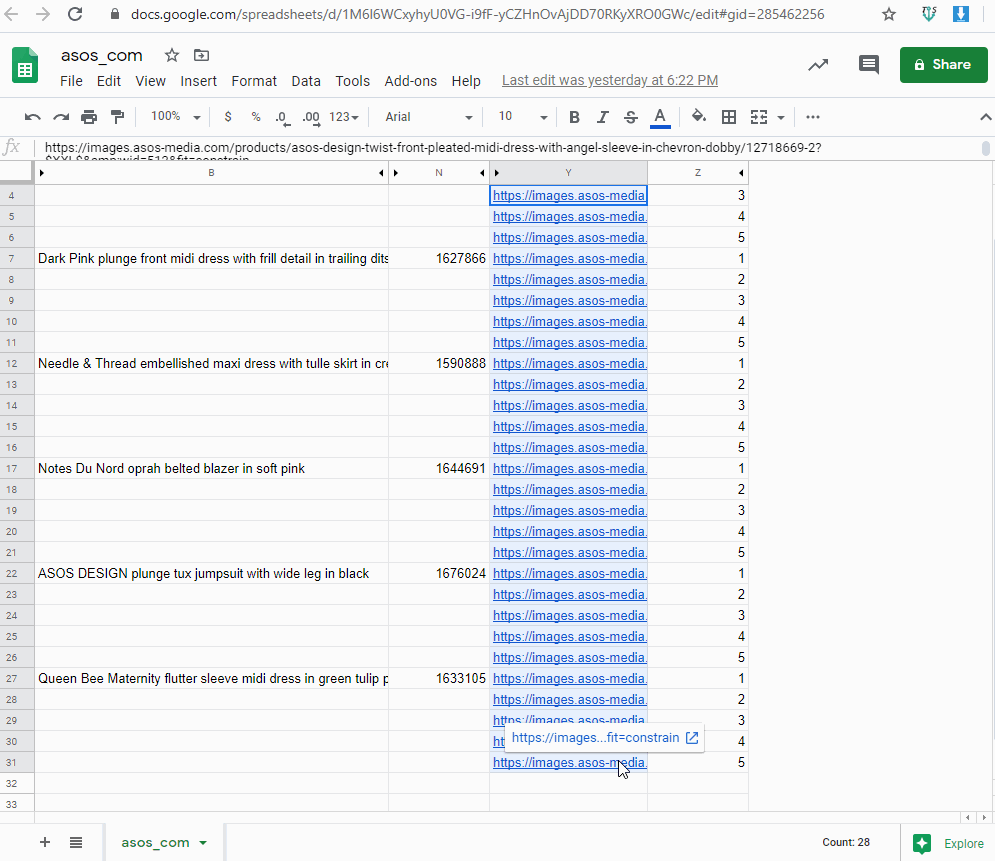Toggle italic formatting

(602, 117)
